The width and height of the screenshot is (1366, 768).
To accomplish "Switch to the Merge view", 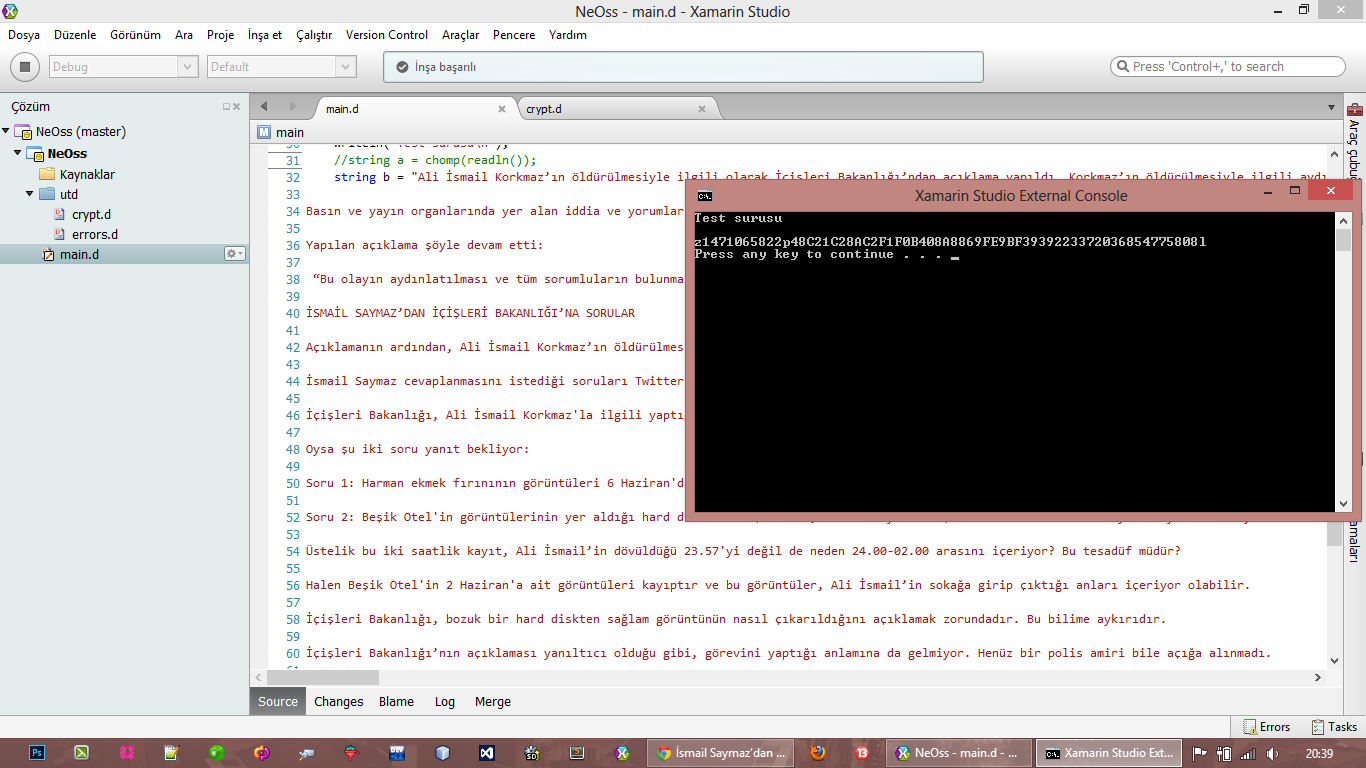I will pos(493,701).
